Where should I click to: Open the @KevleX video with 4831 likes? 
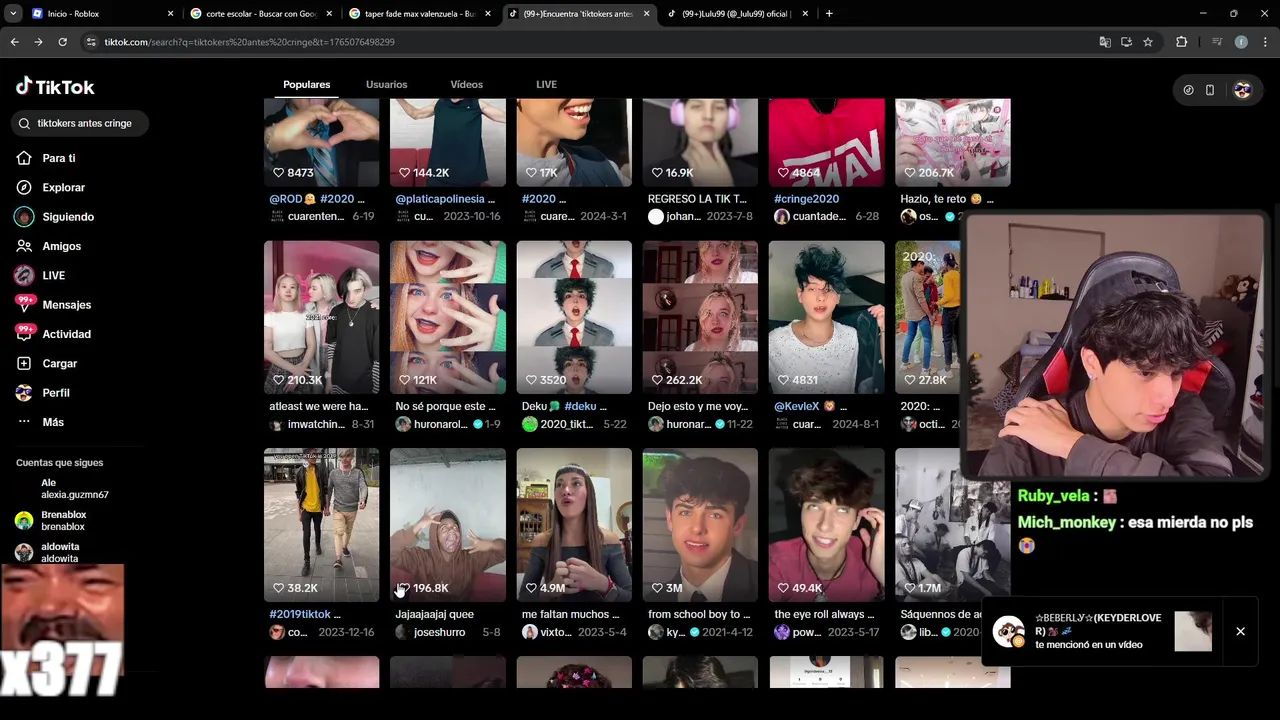(x=826, y=317)
